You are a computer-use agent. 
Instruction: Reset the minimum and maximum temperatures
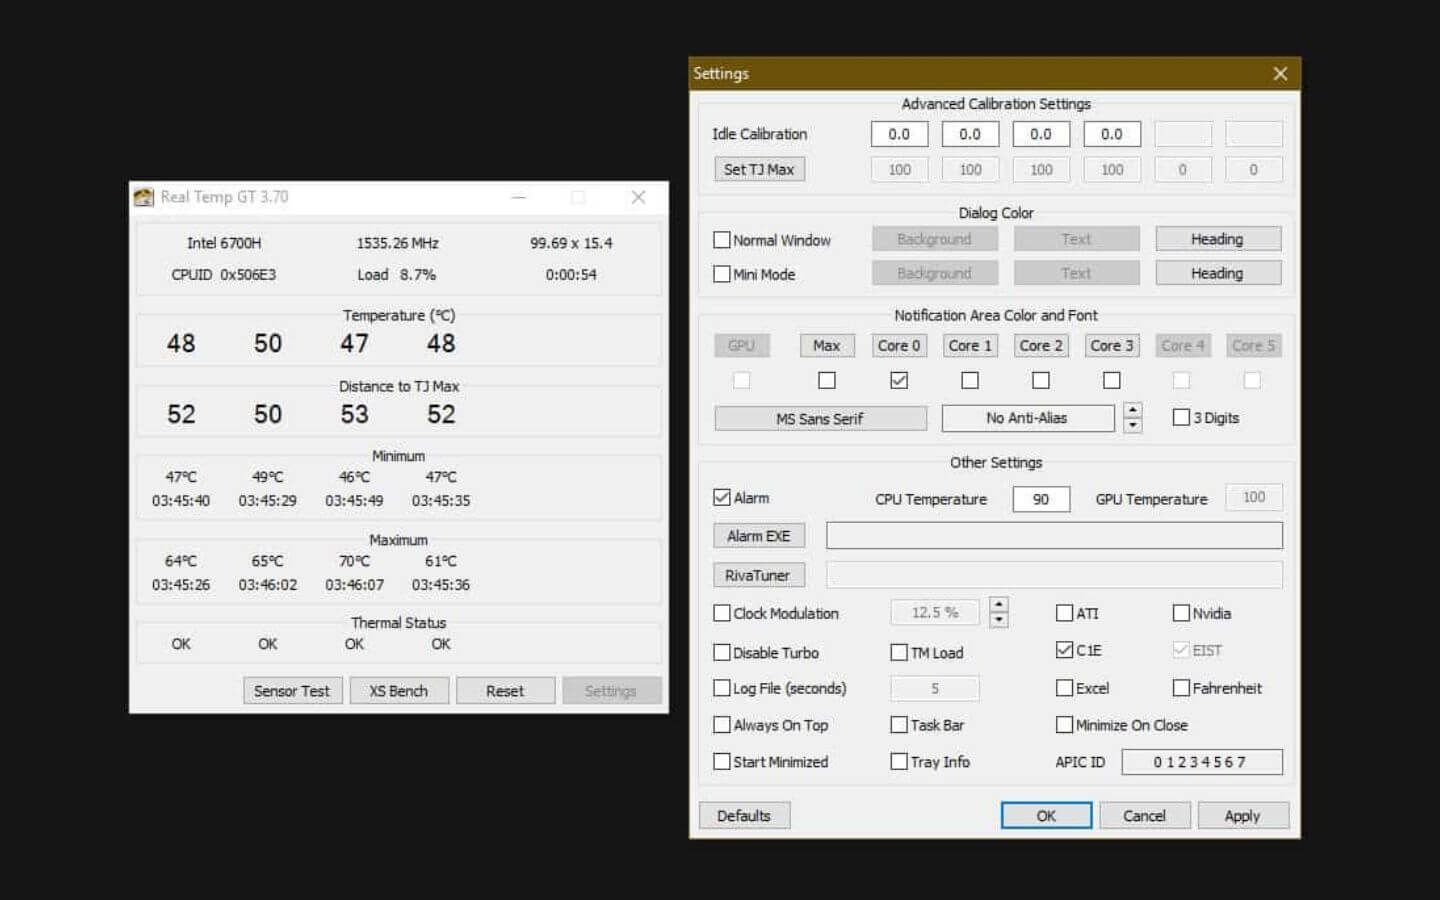505,691
